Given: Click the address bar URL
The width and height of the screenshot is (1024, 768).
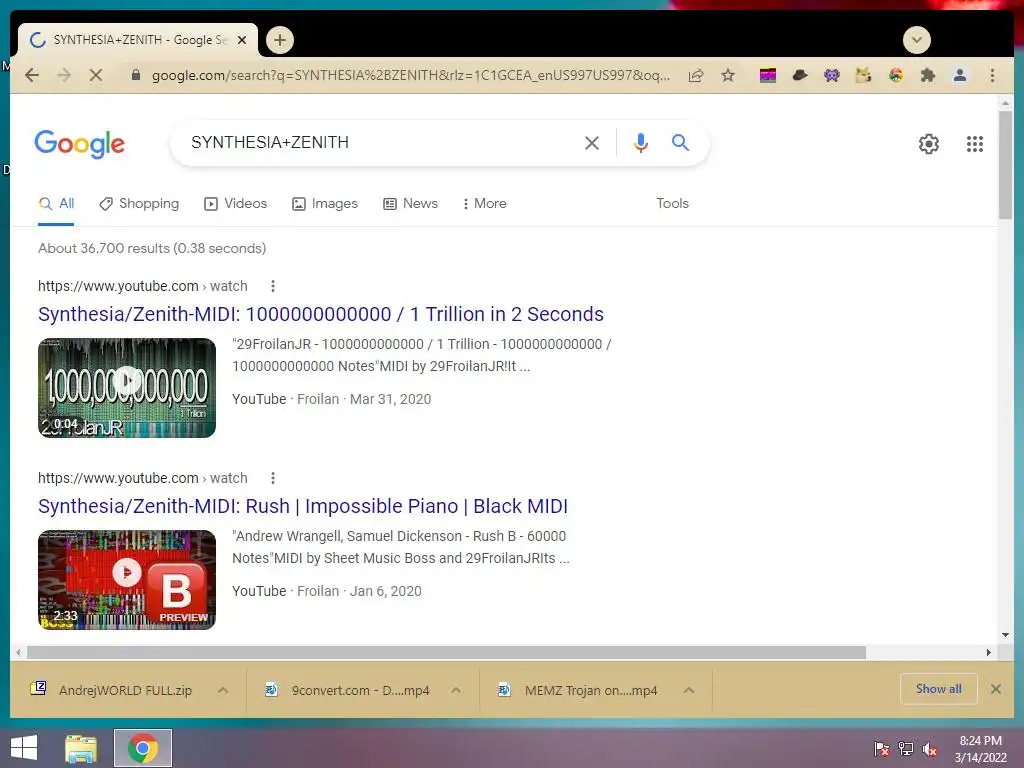Looking at the screenshot, I should pos(411,75).
